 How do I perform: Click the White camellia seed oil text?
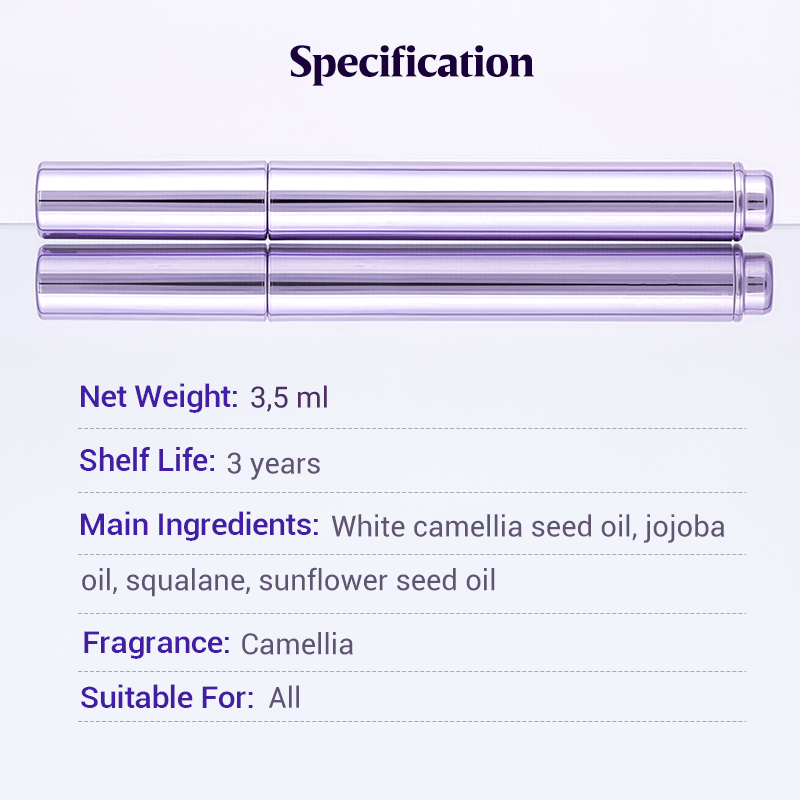pos(481,526)
